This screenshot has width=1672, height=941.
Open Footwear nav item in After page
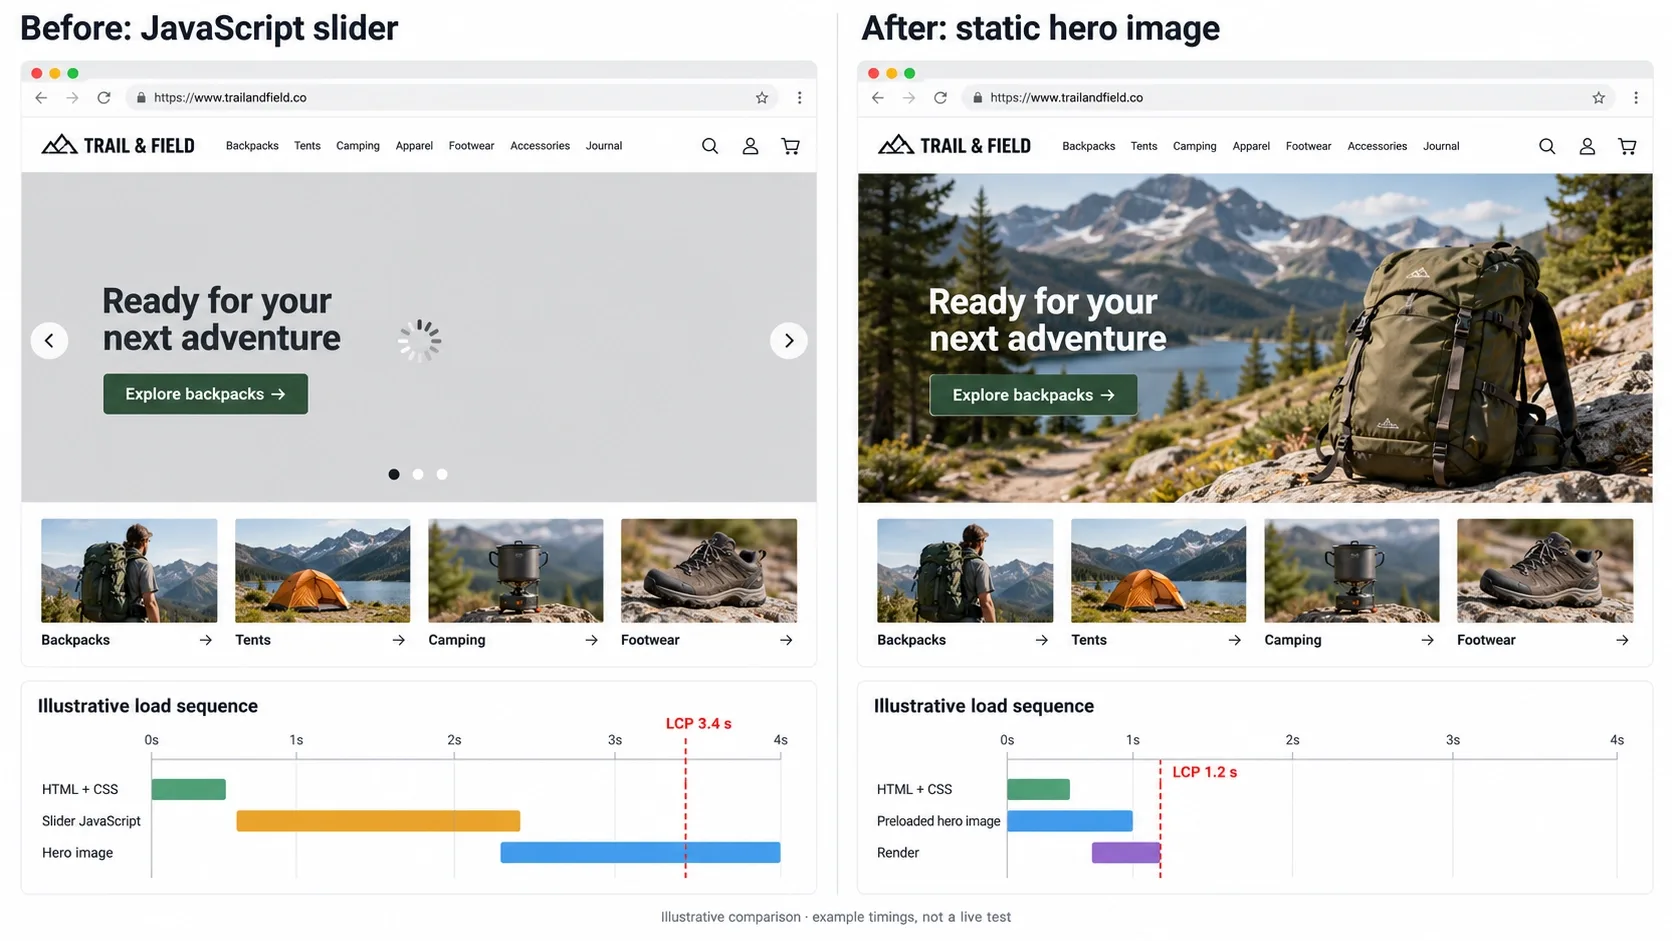(1308, 146)
